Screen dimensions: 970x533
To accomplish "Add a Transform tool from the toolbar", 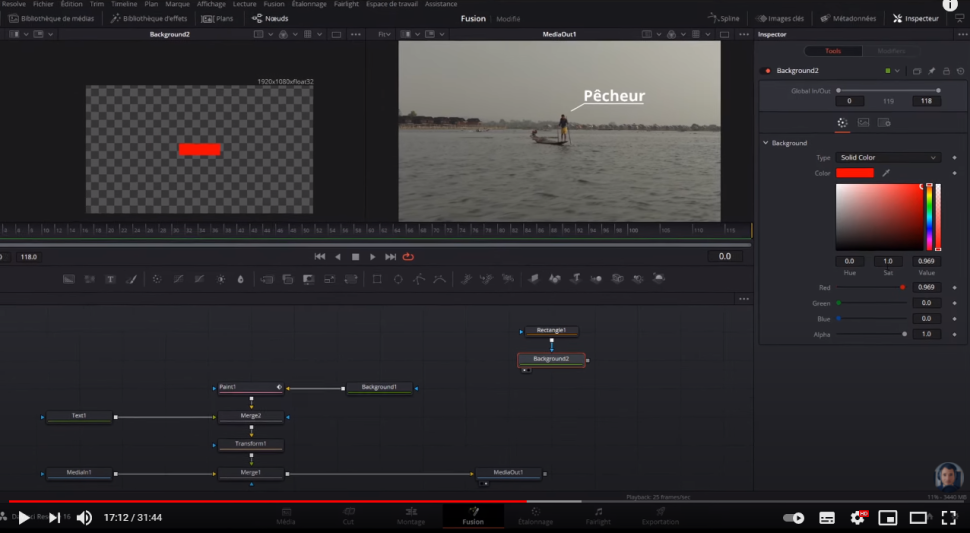I will coord(351,279).
